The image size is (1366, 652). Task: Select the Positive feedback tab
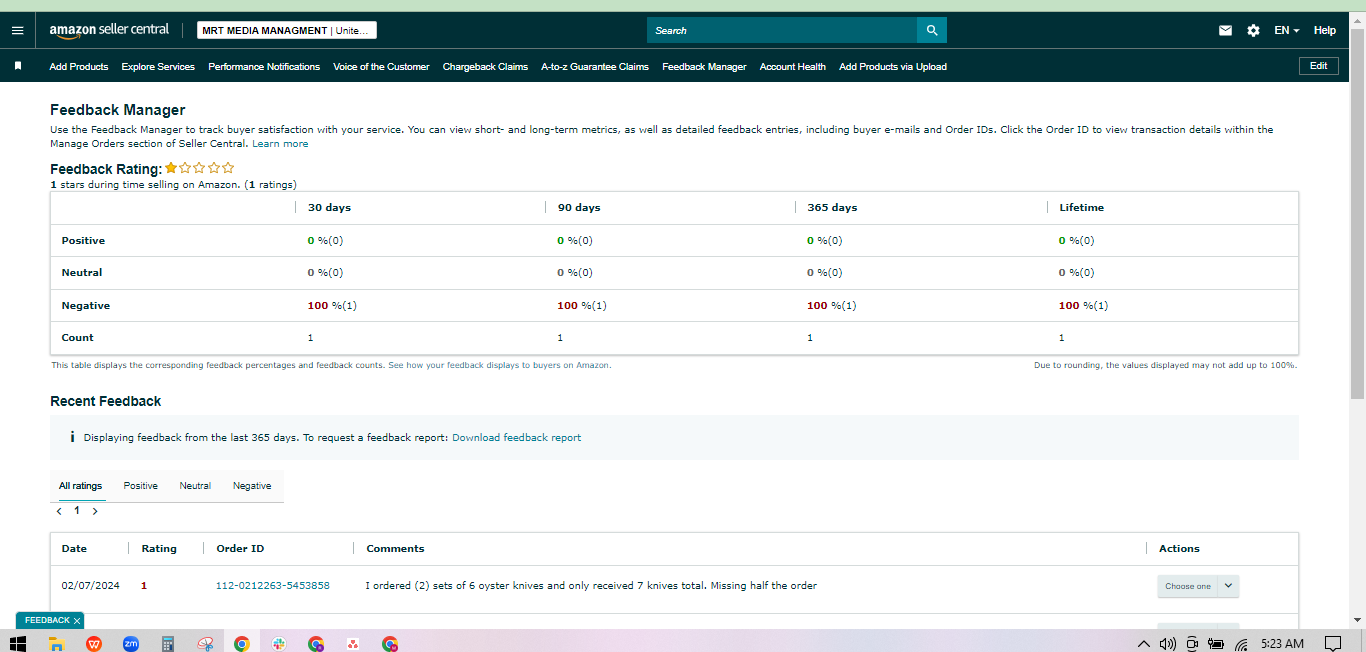point(141,486)
